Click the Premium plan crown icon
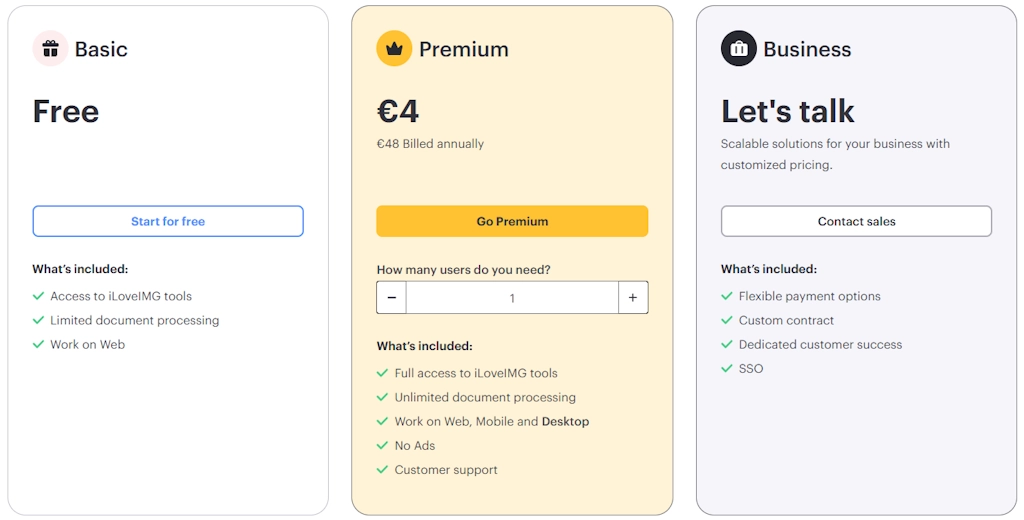Image resolution: width=1024 pixels, height=520 pixels. 394,48
